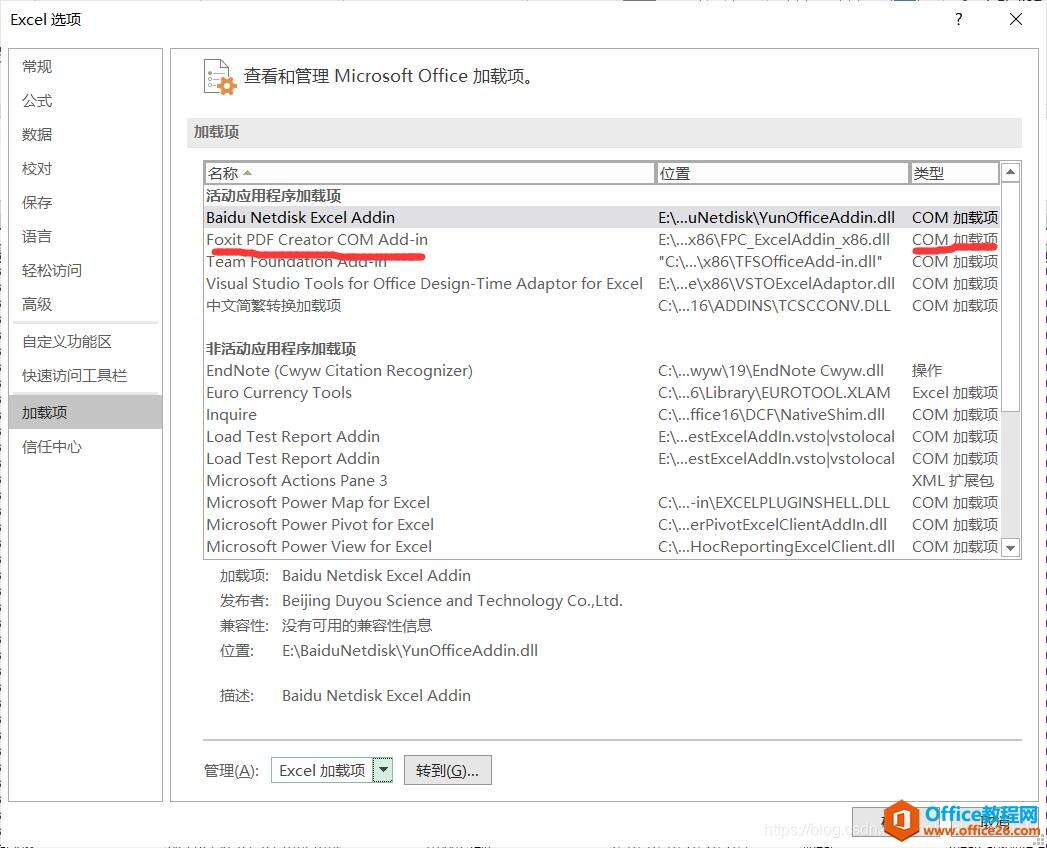This screenshot has height=848, width=1047.
Task: Click the dialog help question mark icon
Action: pos(958,19)
